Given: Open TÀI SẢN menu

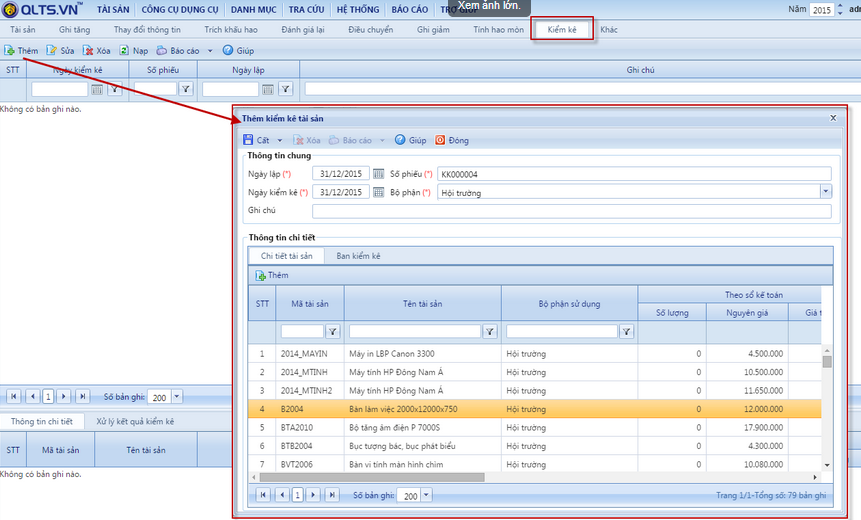Looking at the screenshot, I should 113,9.
